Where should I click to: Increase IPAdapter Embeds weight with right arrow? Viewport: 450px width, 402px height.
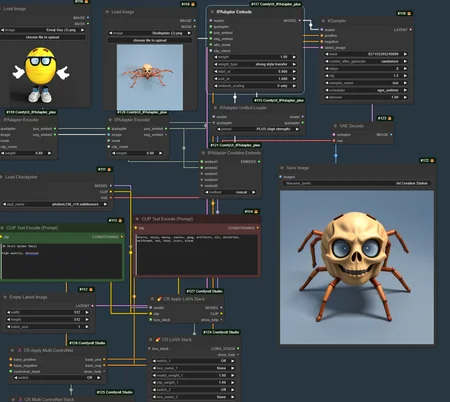point(294,57)
